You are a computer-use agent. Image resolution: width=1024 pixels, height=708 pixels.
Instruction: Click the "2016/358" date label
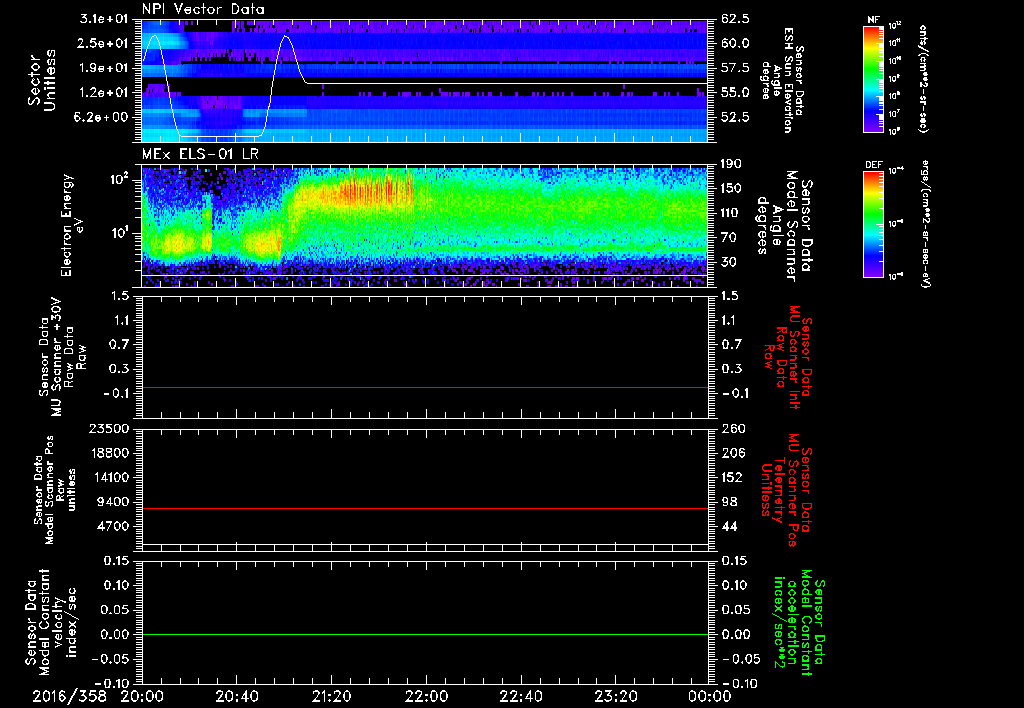point(69,697)
